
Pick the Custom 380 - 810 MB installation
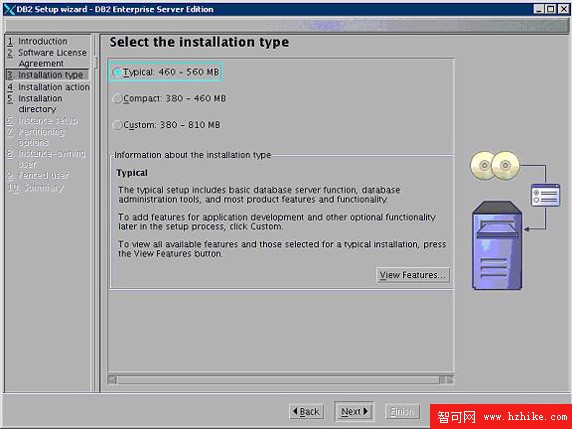[x=167, y=125]
